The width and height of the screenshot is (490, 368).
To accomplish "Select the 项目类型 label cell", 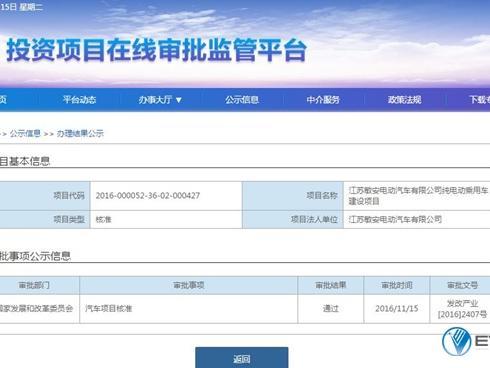I will (45, 219).
